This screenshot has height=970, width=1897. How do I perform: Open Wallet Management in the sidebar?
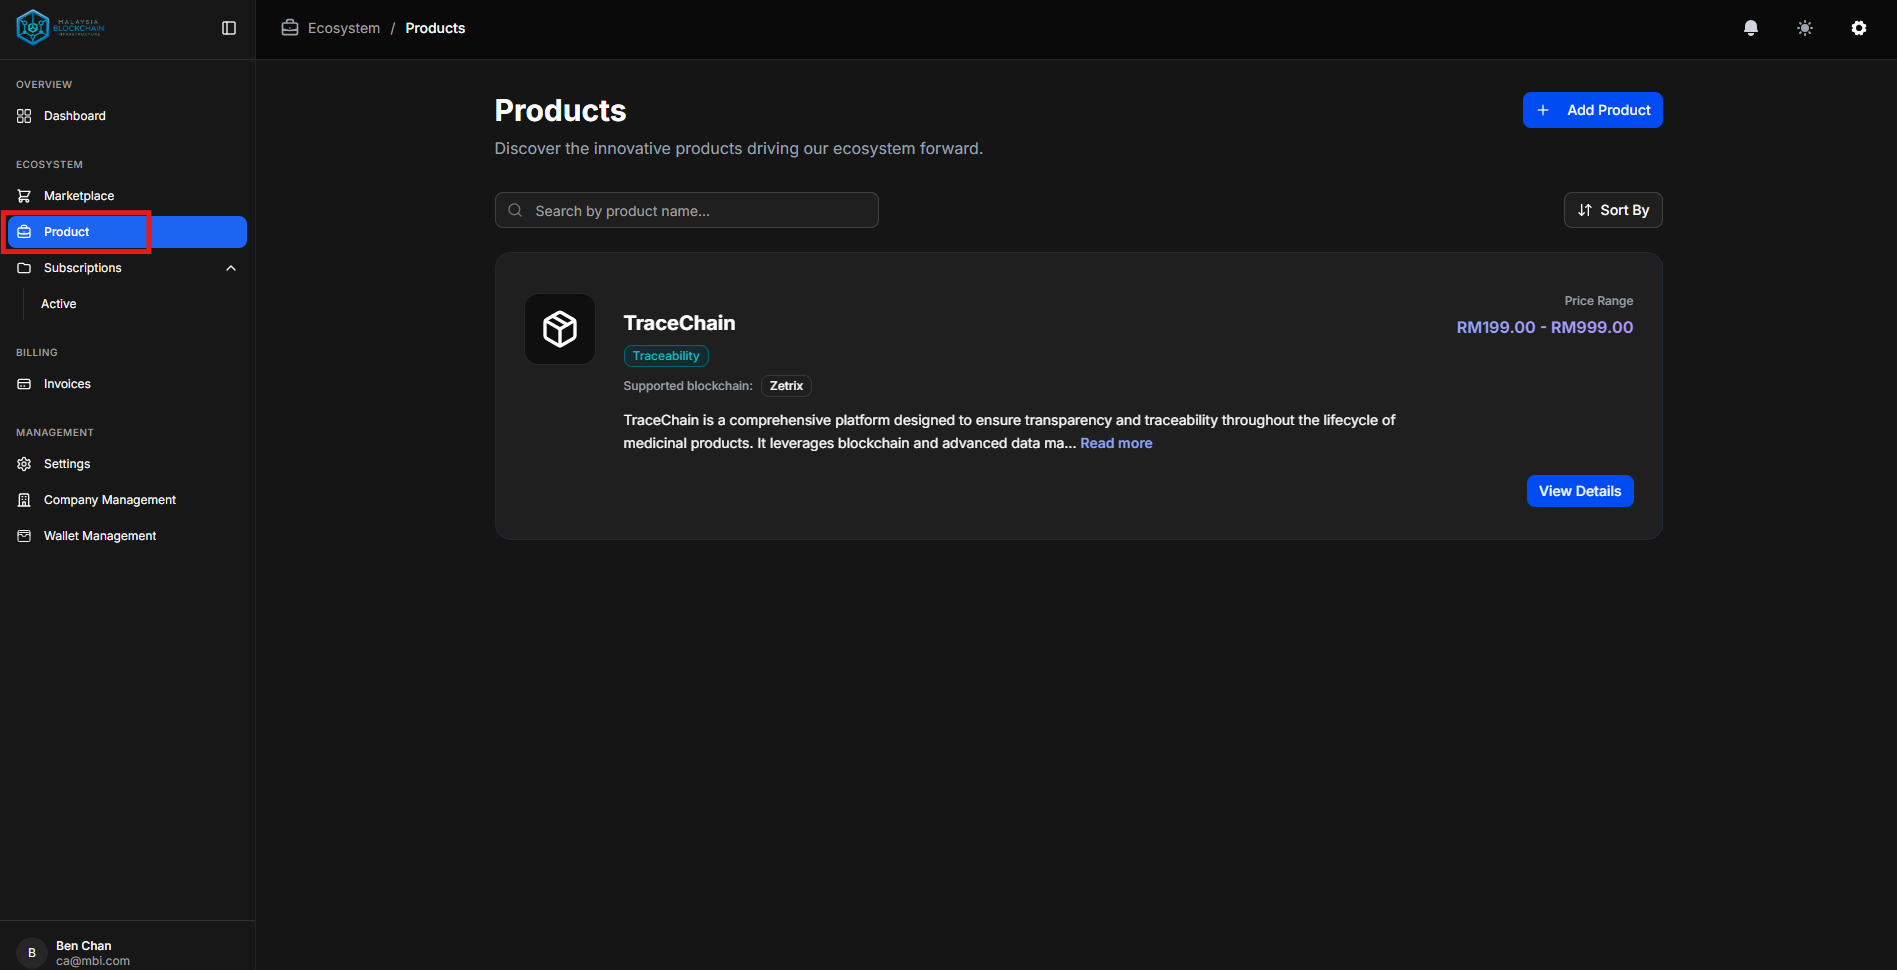tap(99, 535)
